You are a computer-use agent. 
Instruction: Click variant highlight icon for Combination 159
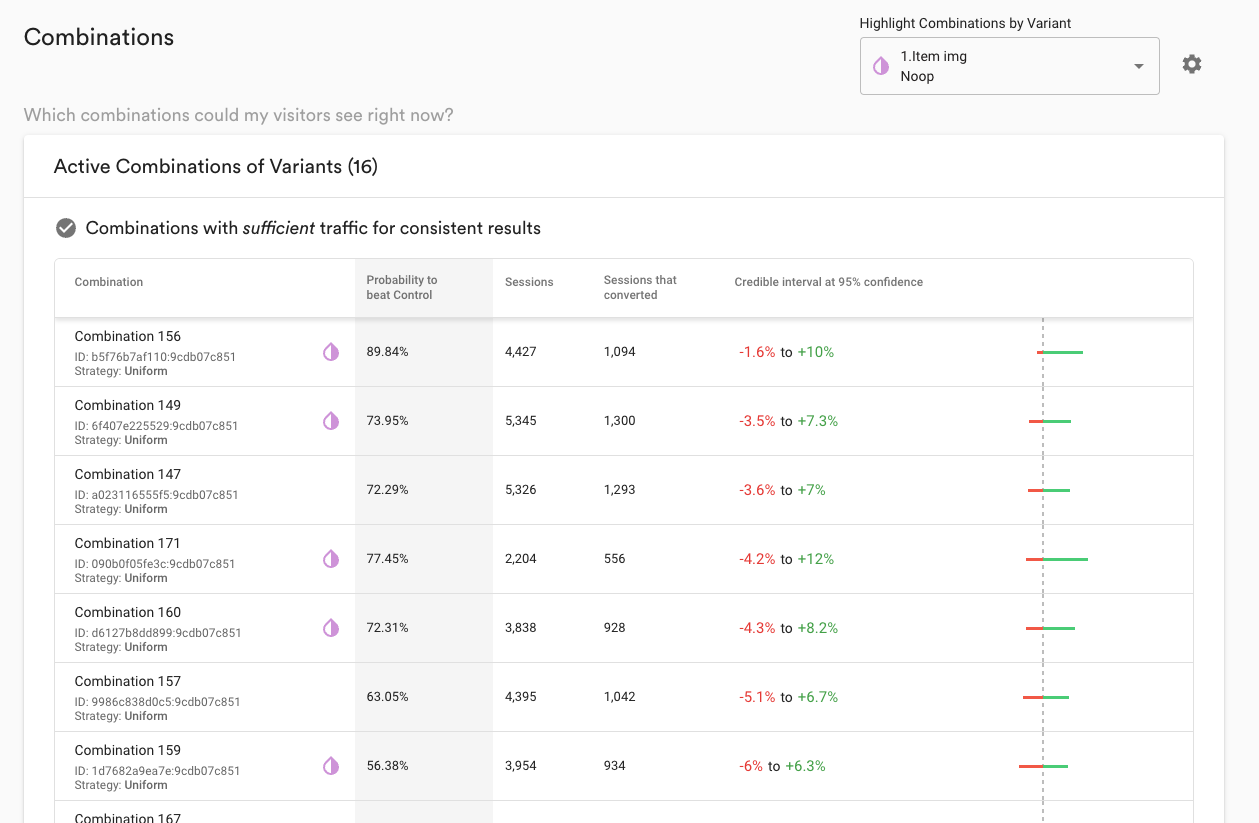(x=331, y=766)
